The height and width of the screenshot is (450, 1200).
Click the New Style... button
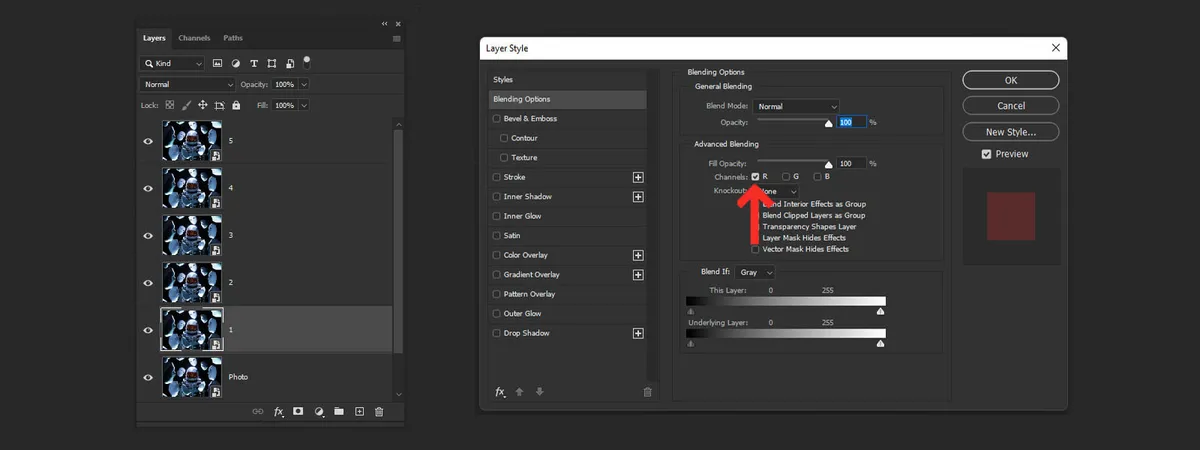(x=1011, y=131)
